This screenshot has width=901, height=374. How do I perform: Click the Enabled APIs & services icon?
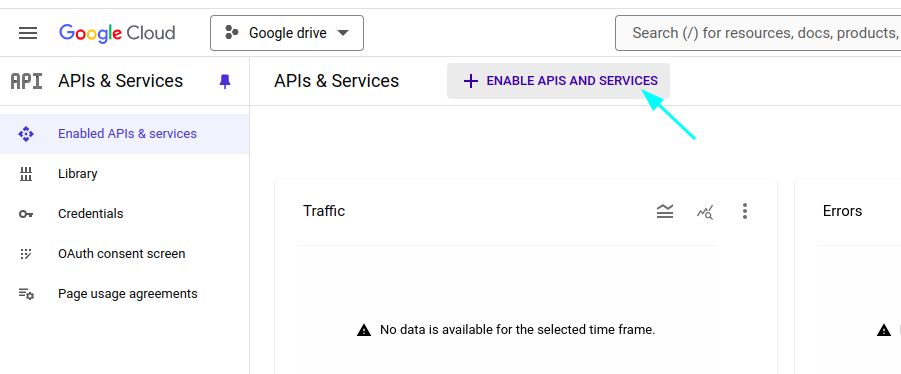pos(26,134)
